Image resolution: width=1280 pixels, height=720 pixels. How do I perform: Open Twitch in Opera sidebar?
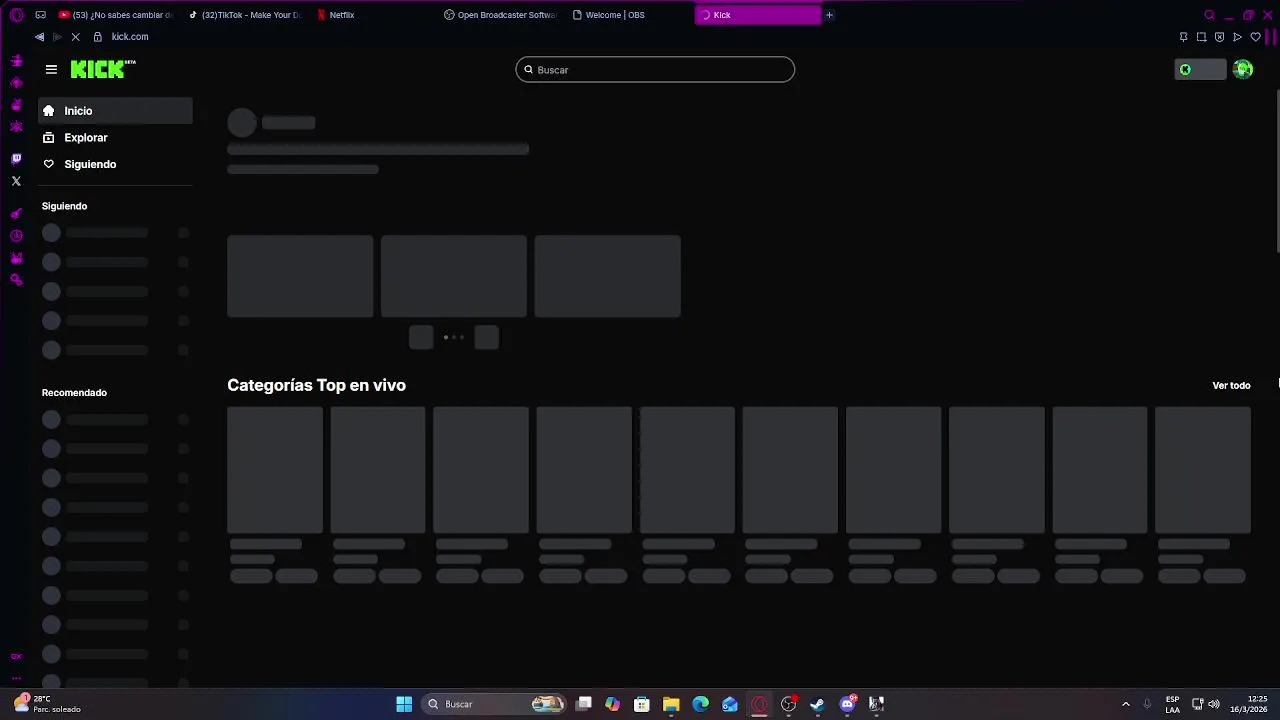coord(16,159)
